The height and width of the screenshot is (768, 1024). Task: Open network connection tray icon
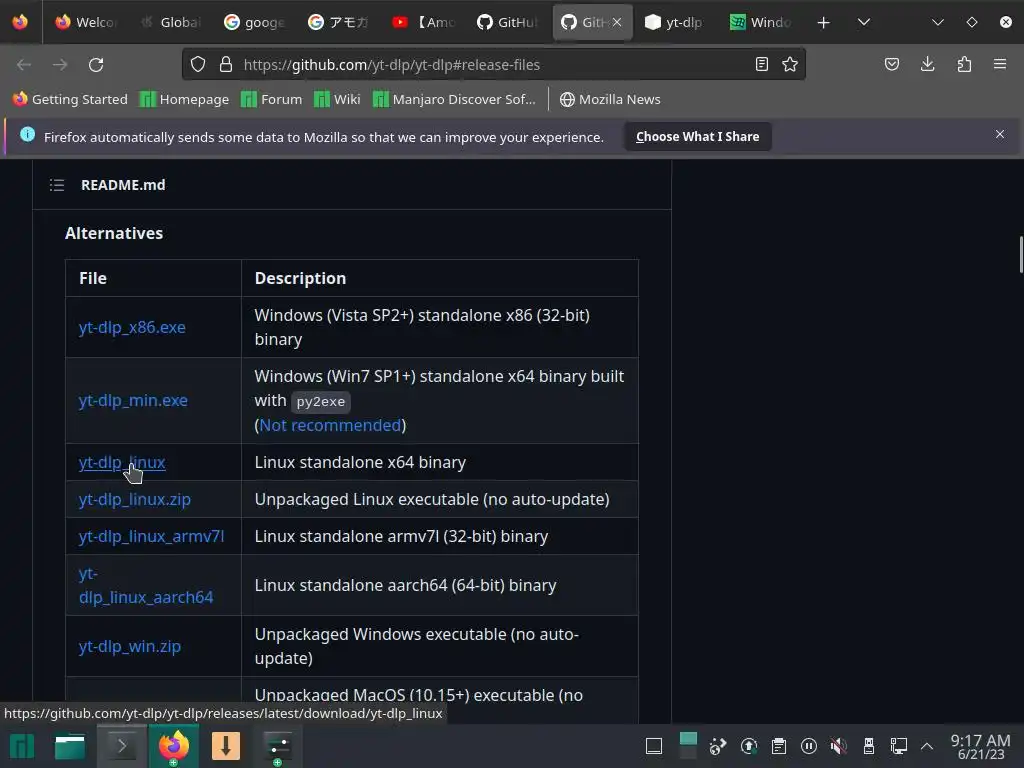(899, 746)
